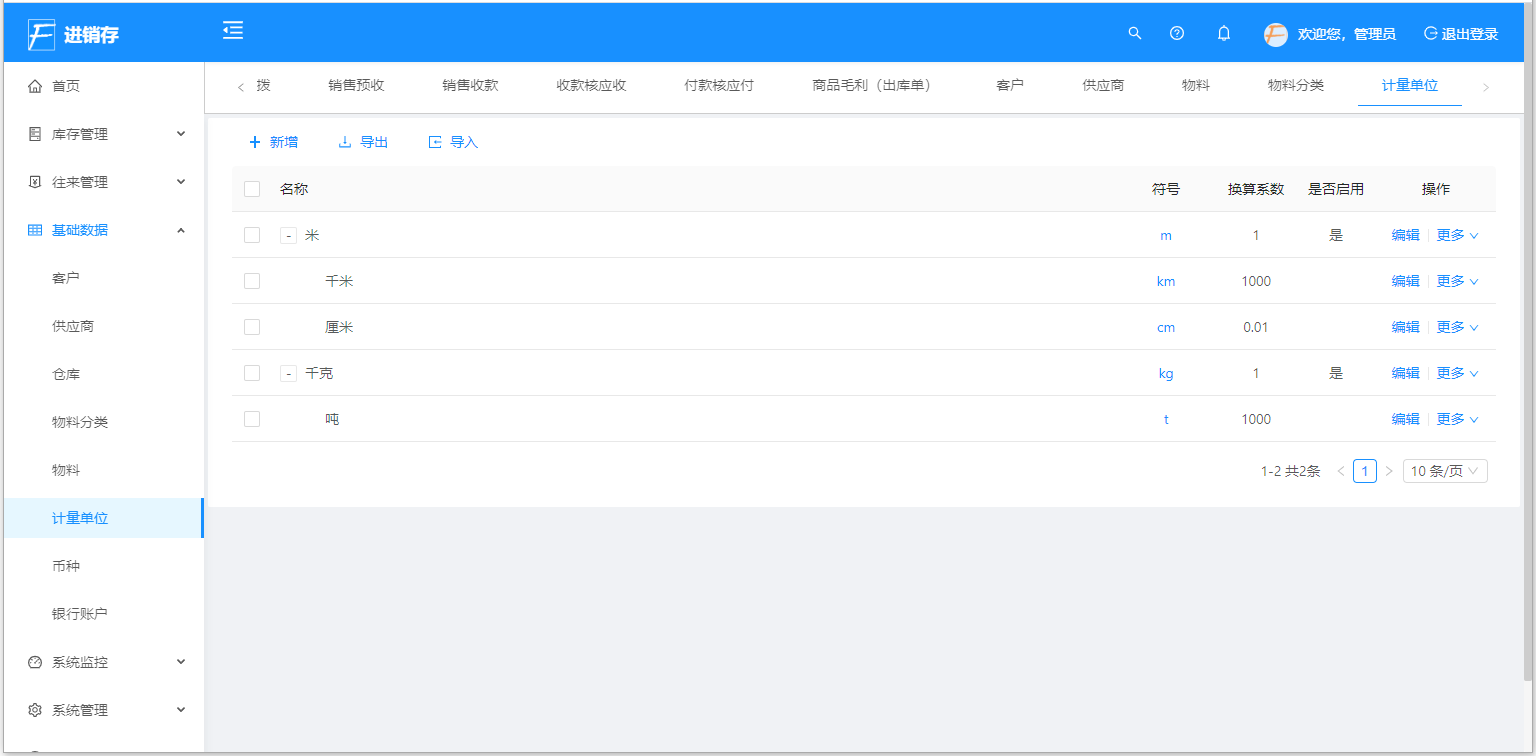1536x756 pixels.
Task: Click the 进销存 logo icon
Action: [41, 34]
